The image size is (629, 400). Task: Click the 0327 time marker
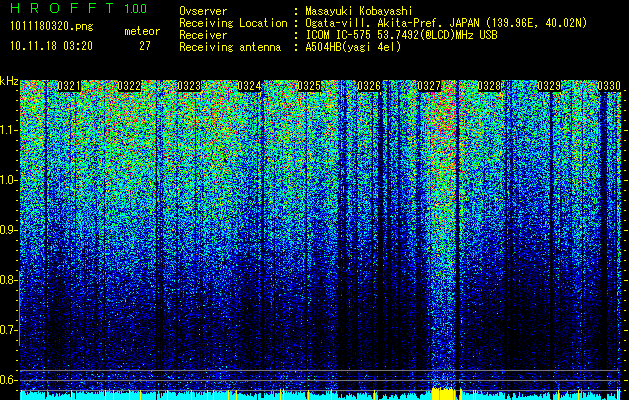(x=429, y=86)
